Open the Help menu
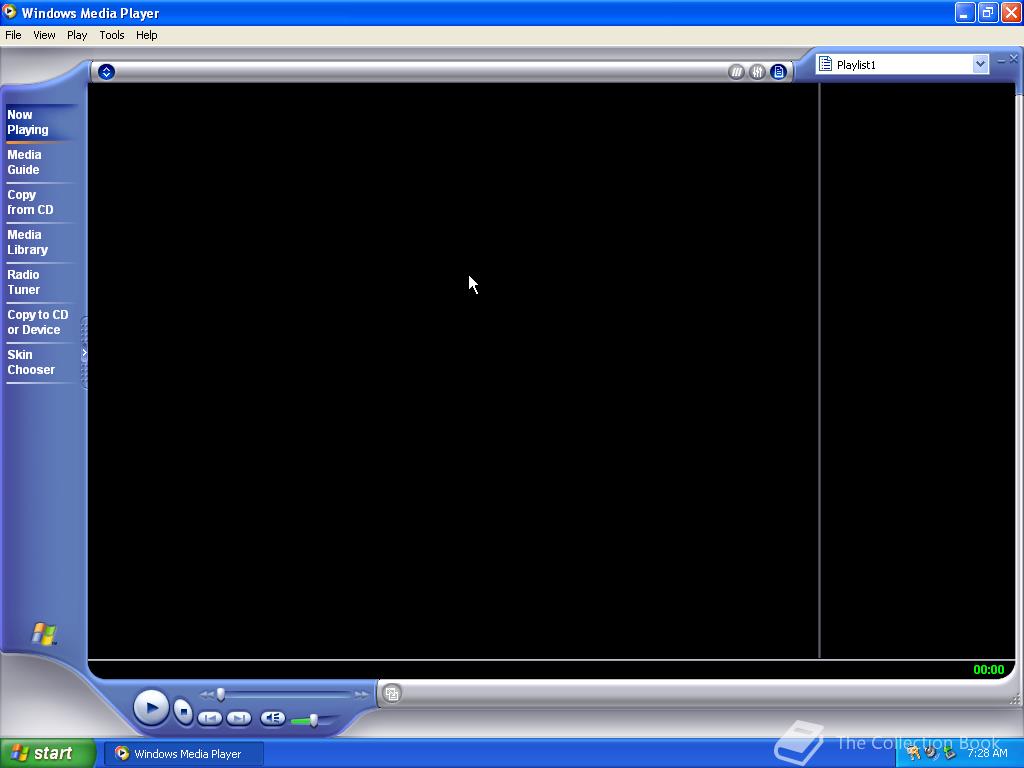Screen dimensions: 1024x768 [x=146, y=35]
